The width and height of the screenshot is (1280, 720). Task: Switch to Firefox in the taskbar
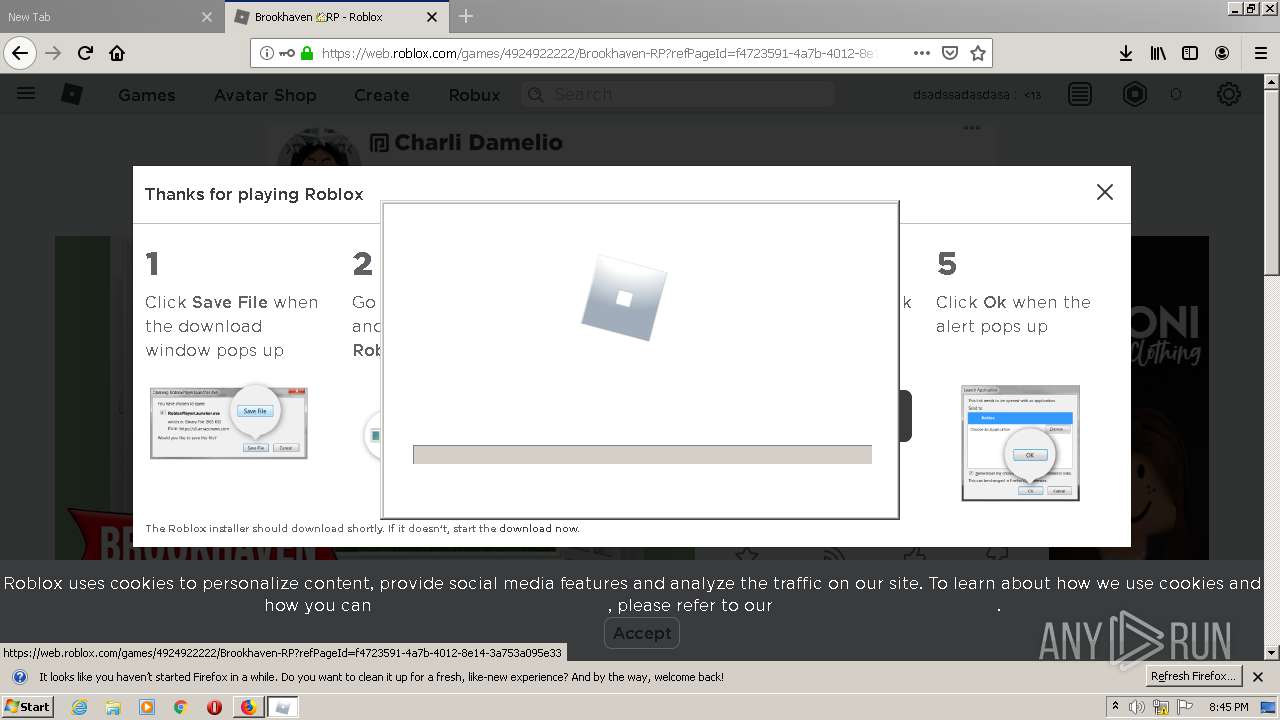pos(248,707)
